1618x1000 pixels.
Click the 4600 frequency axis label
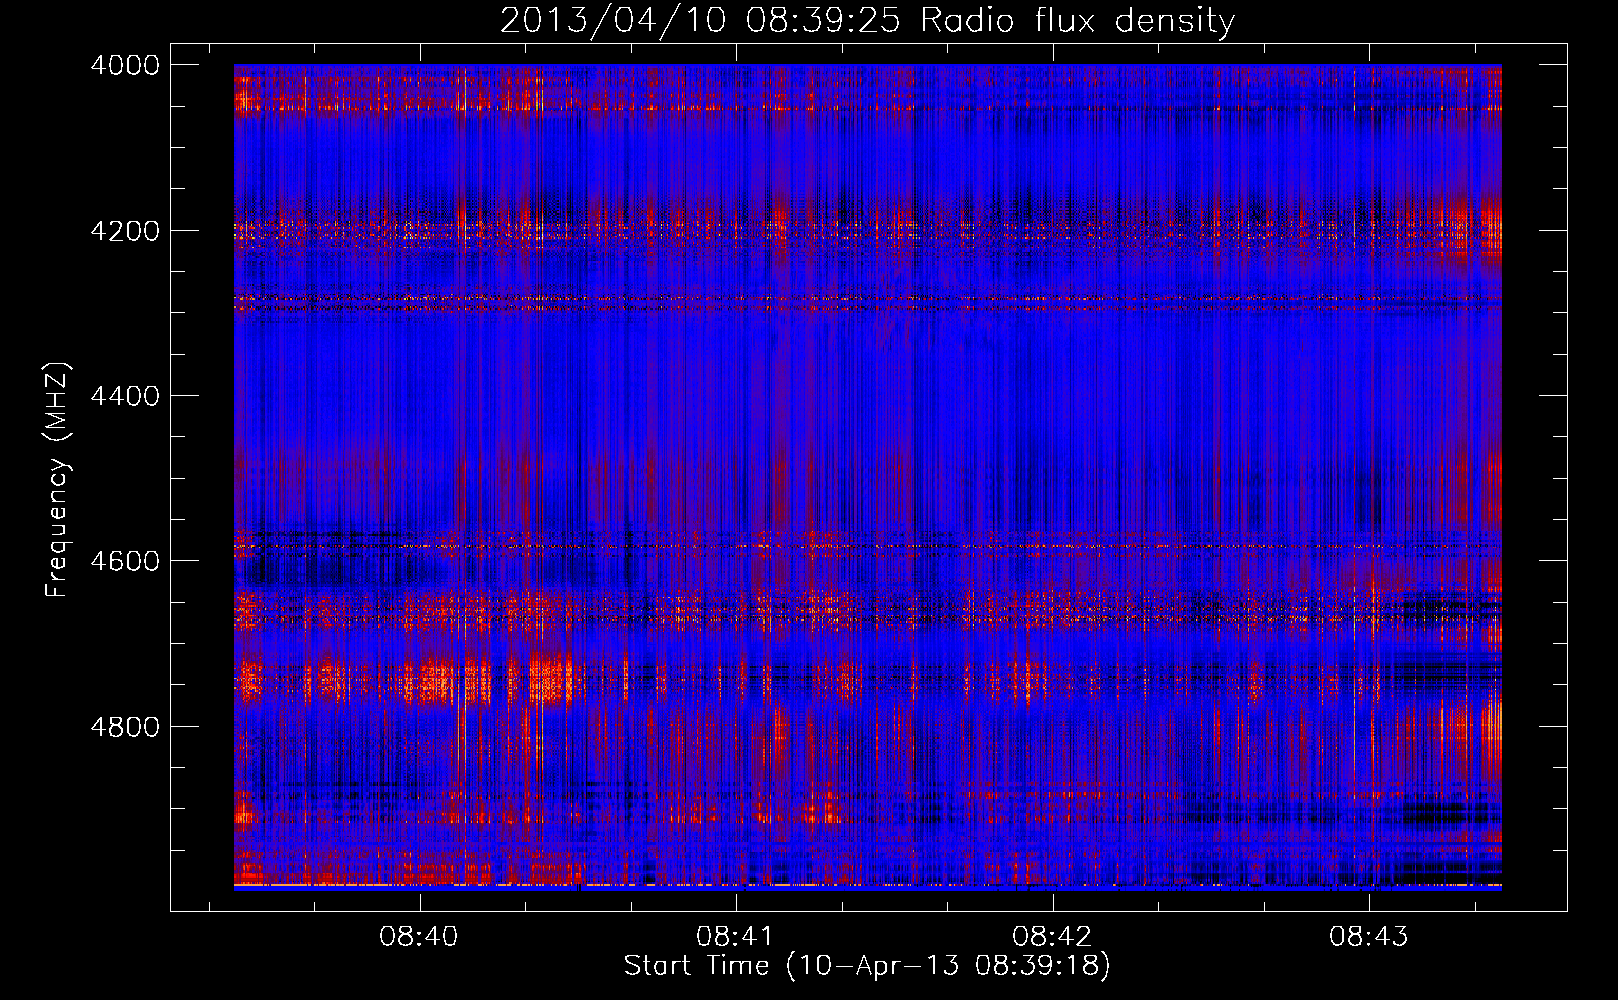tap(125, 561)
